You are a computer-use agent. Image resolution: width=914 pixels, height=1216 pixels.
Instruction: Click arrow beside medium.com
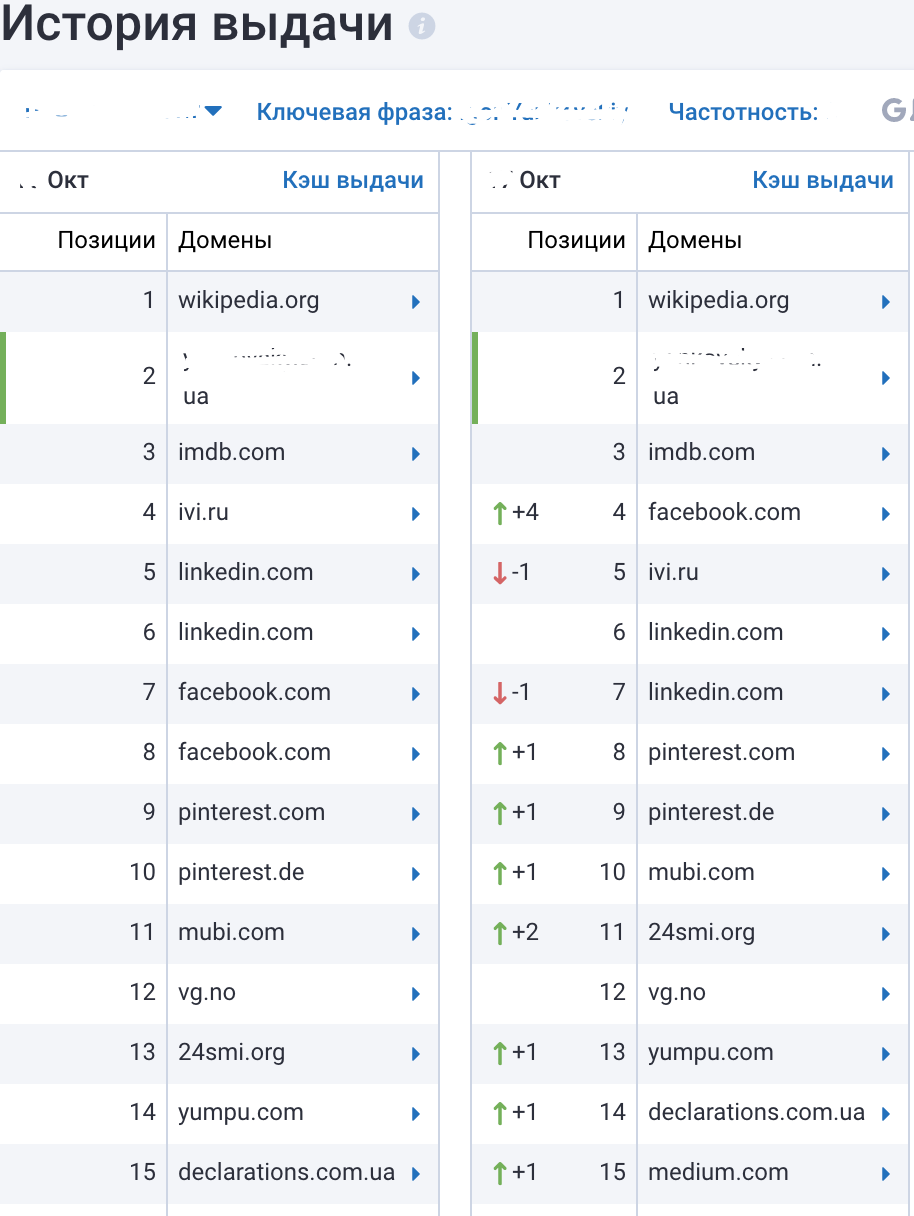pos(886,1173)
